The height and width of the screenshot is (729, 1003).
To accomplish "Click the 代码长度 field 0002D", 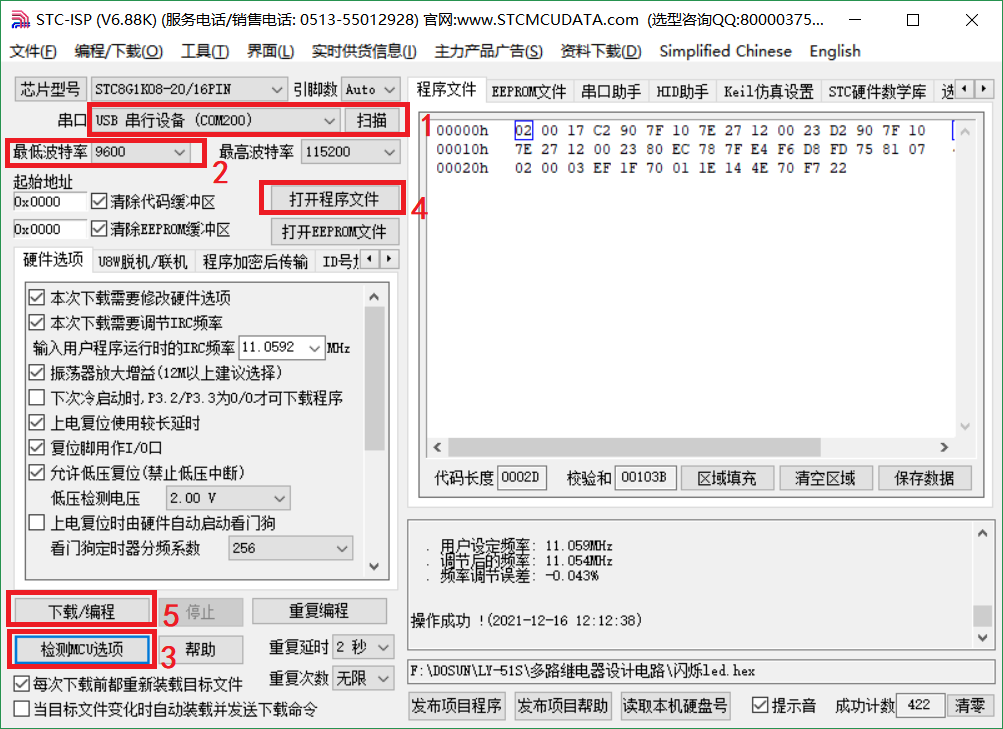I will tap(521, 477).
